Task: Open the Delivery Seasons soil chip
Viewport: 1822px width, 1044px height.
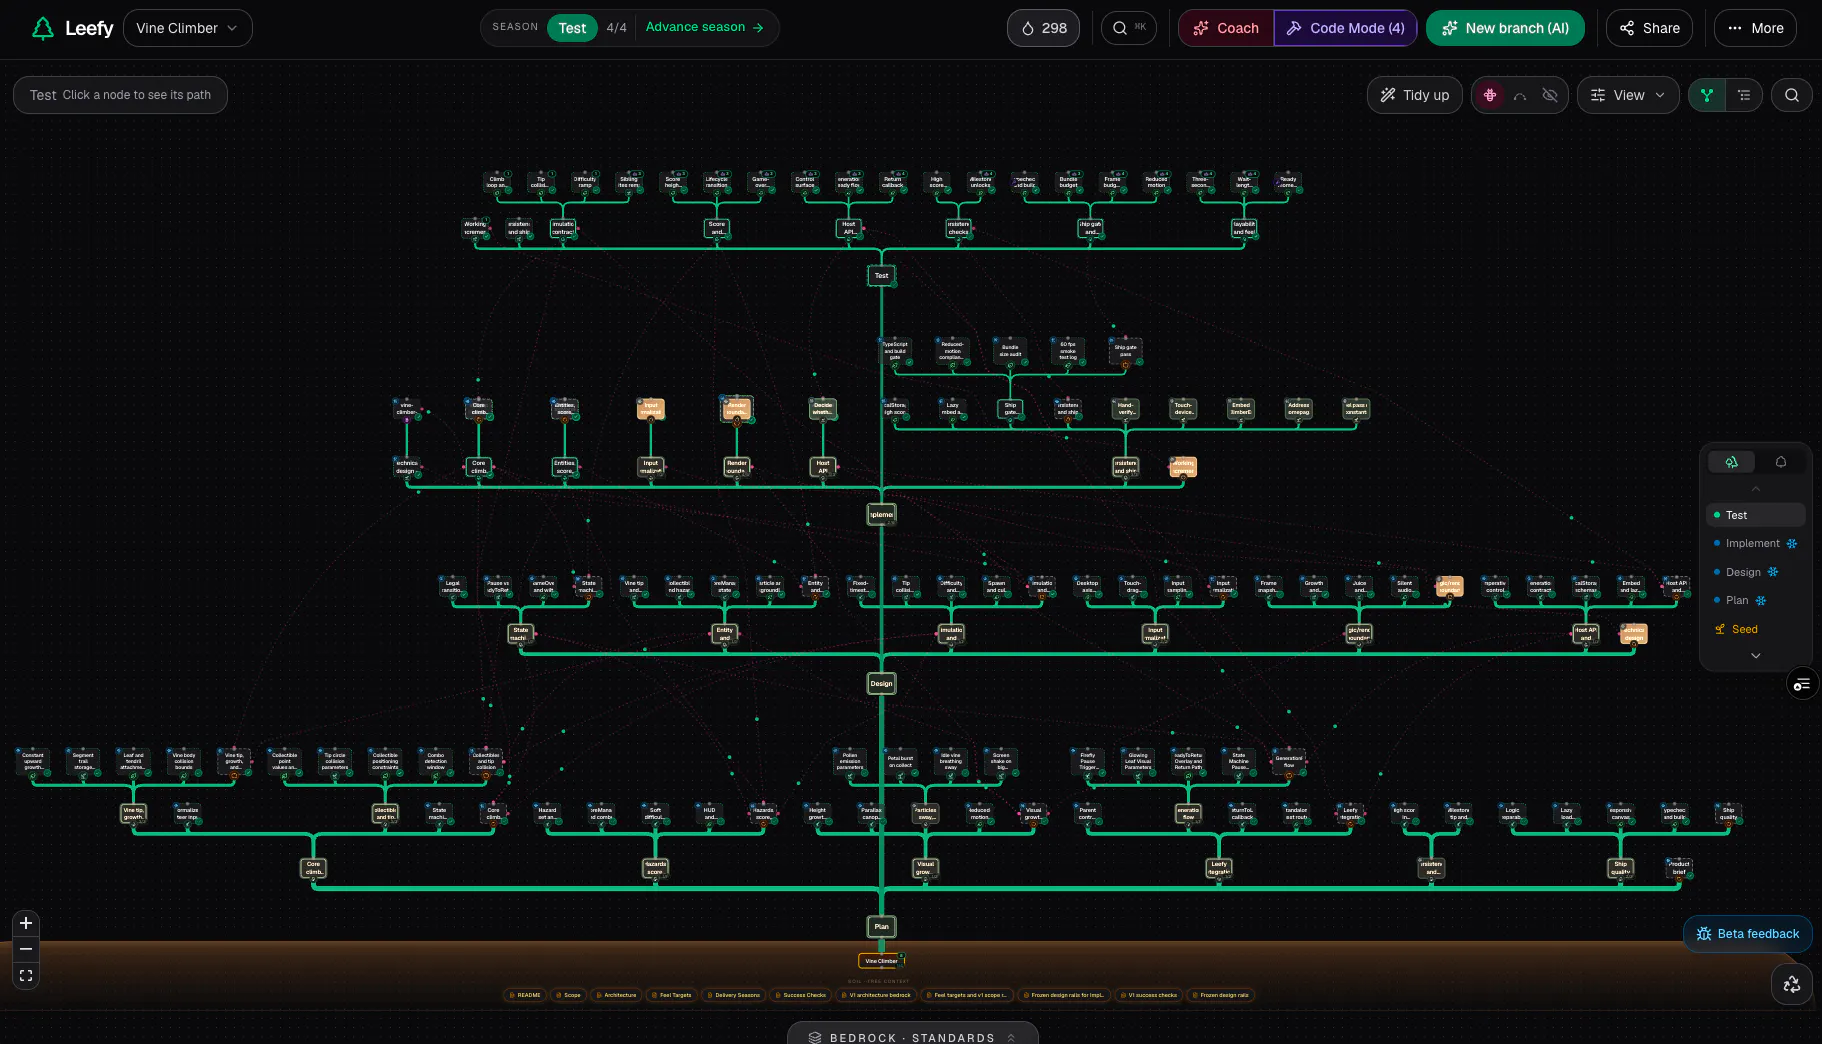Action: pos(733,995)
